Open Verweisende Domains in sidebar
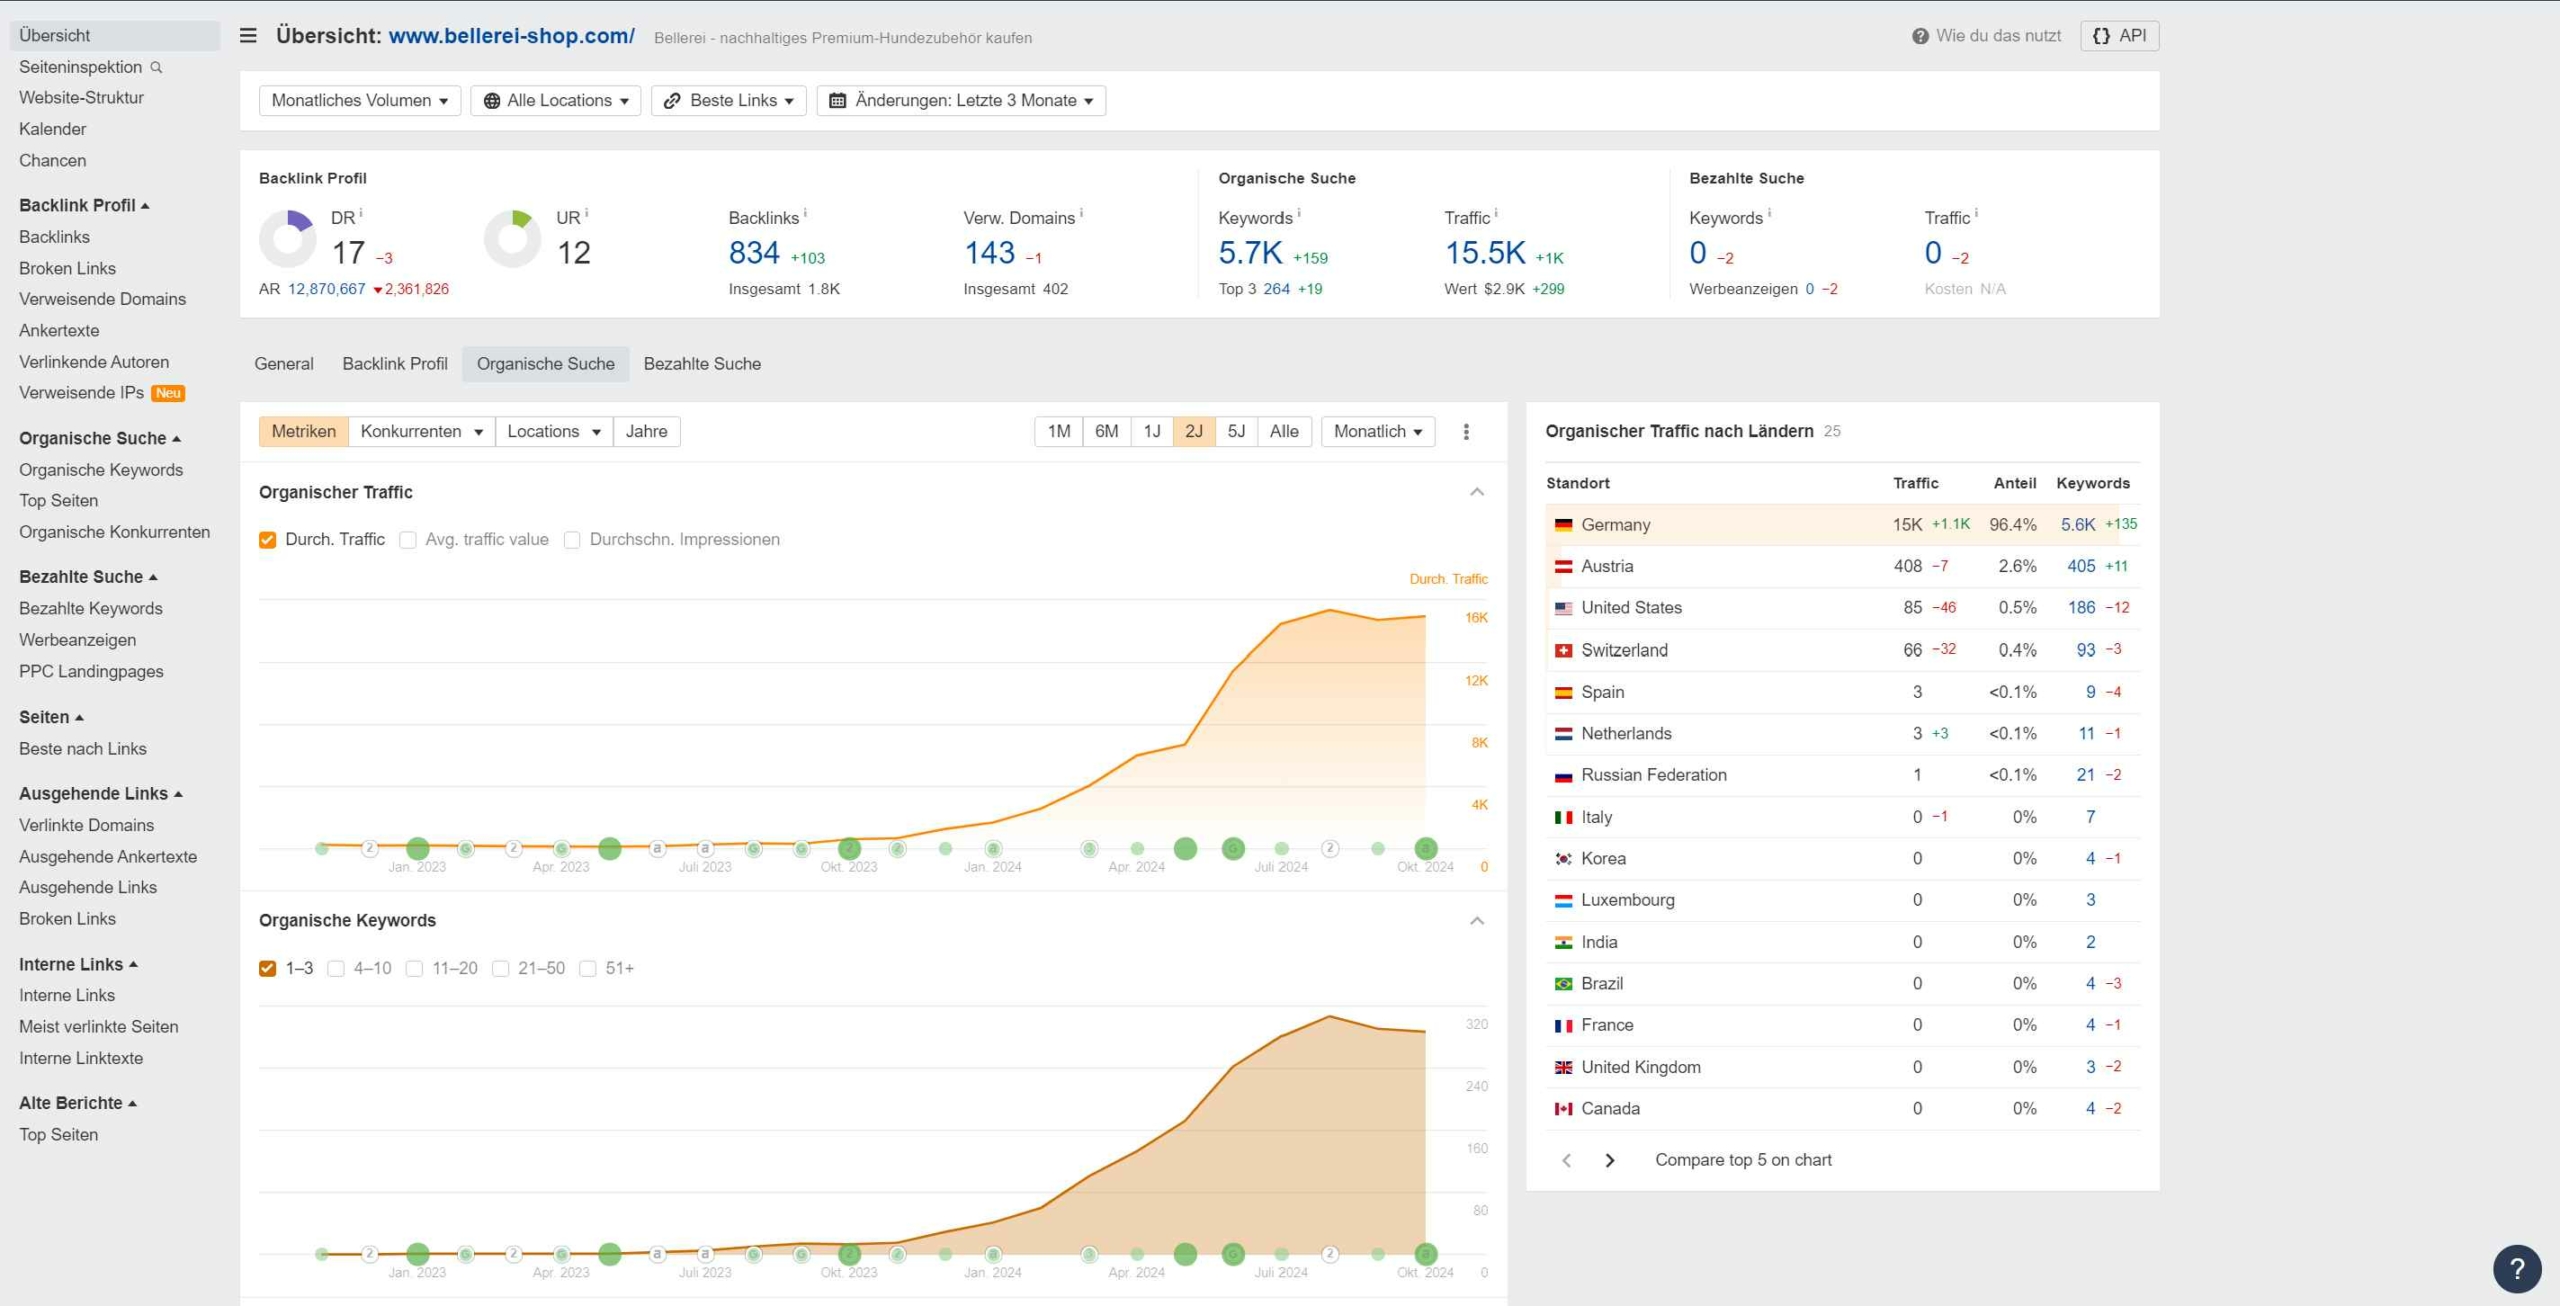 tap(102, 299)
